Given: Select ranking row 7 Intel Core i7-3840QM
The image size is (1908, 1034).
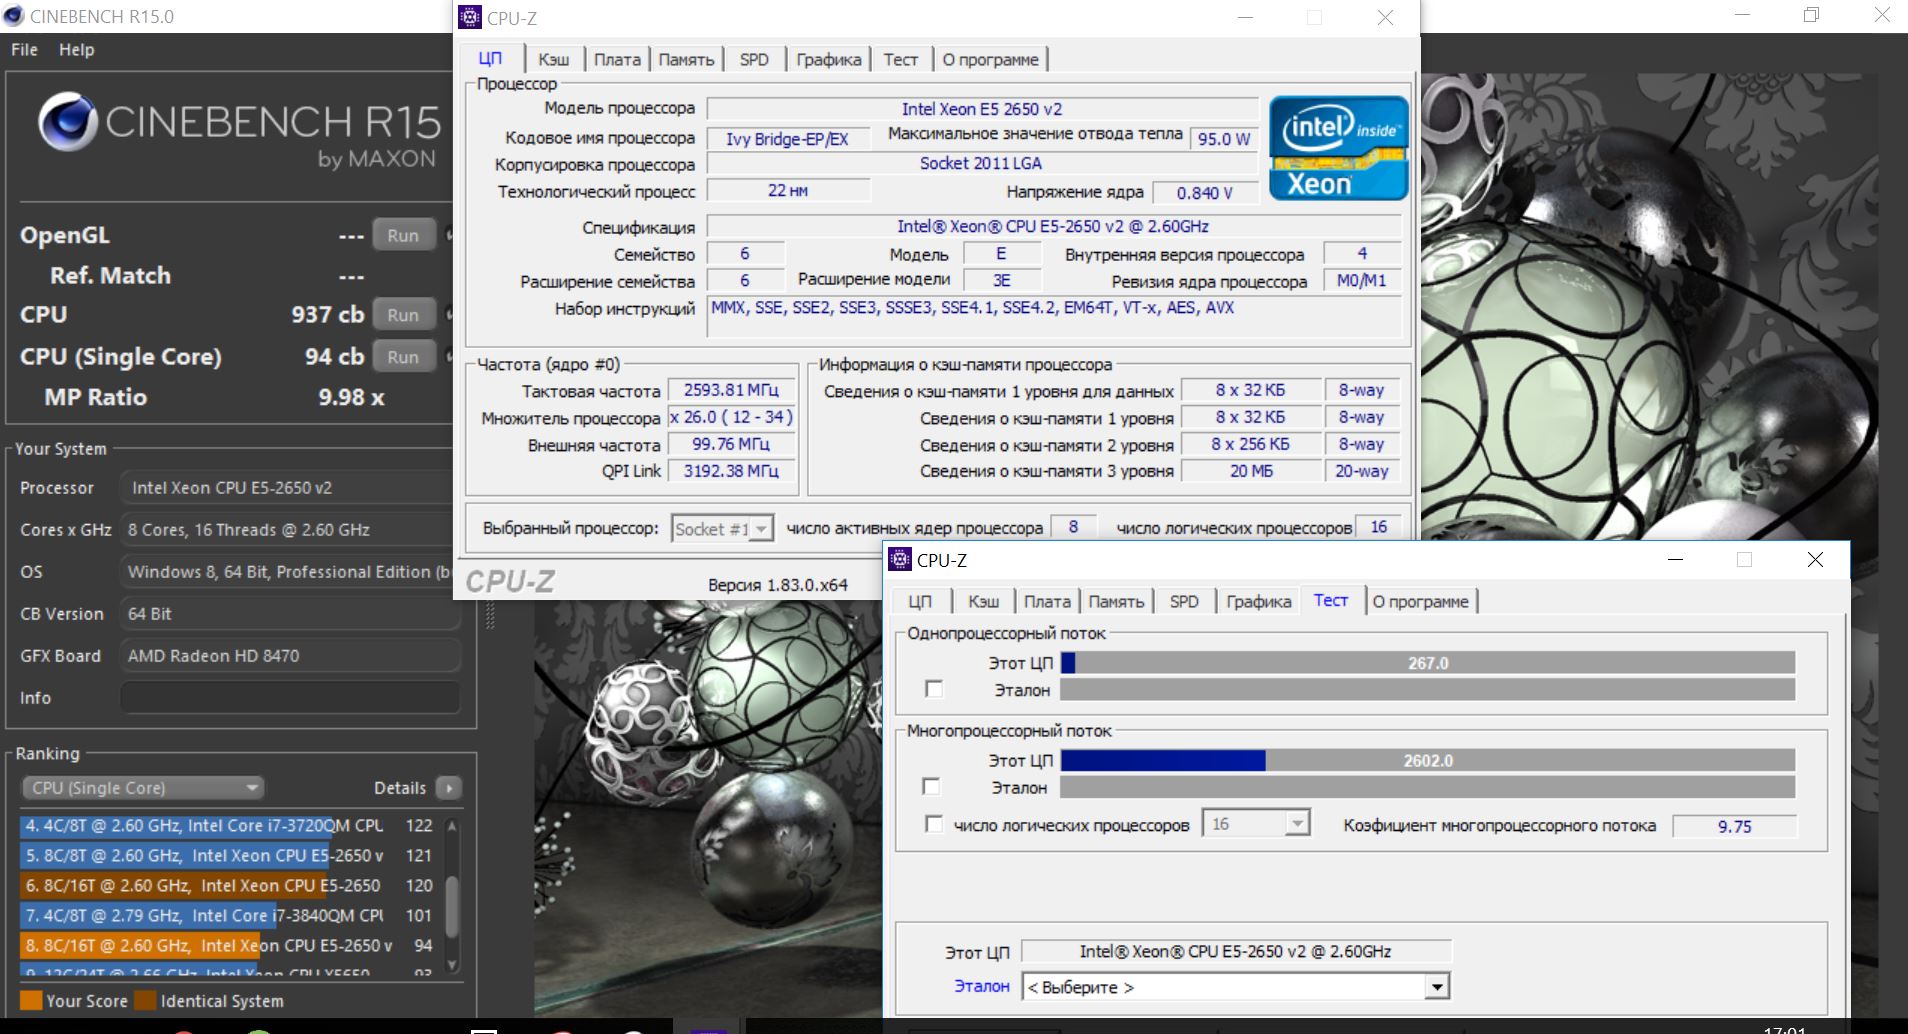Looking at the screenshot, I should click(228, 915).
